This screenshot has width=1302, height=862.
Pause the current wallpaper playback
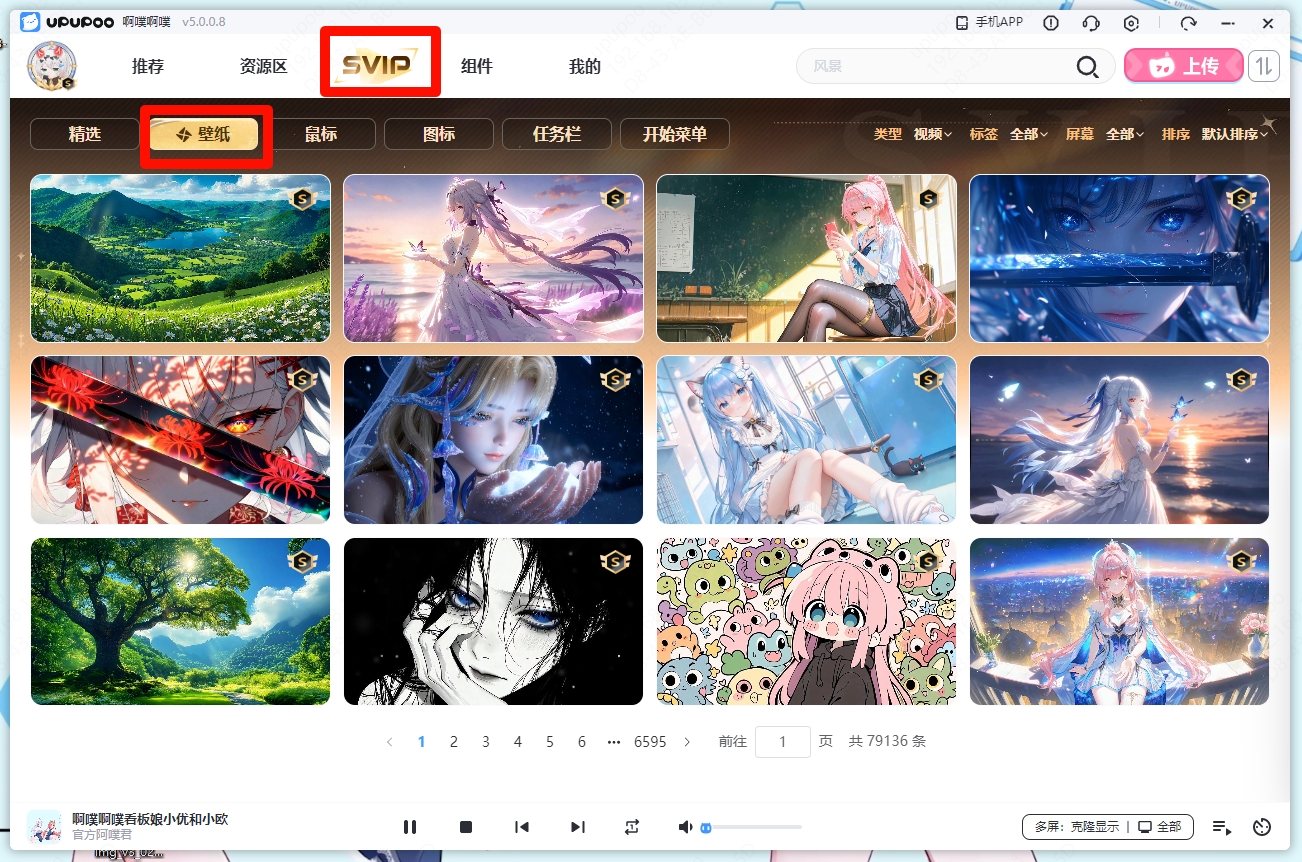pyautogui.click(x=410, y=827)
